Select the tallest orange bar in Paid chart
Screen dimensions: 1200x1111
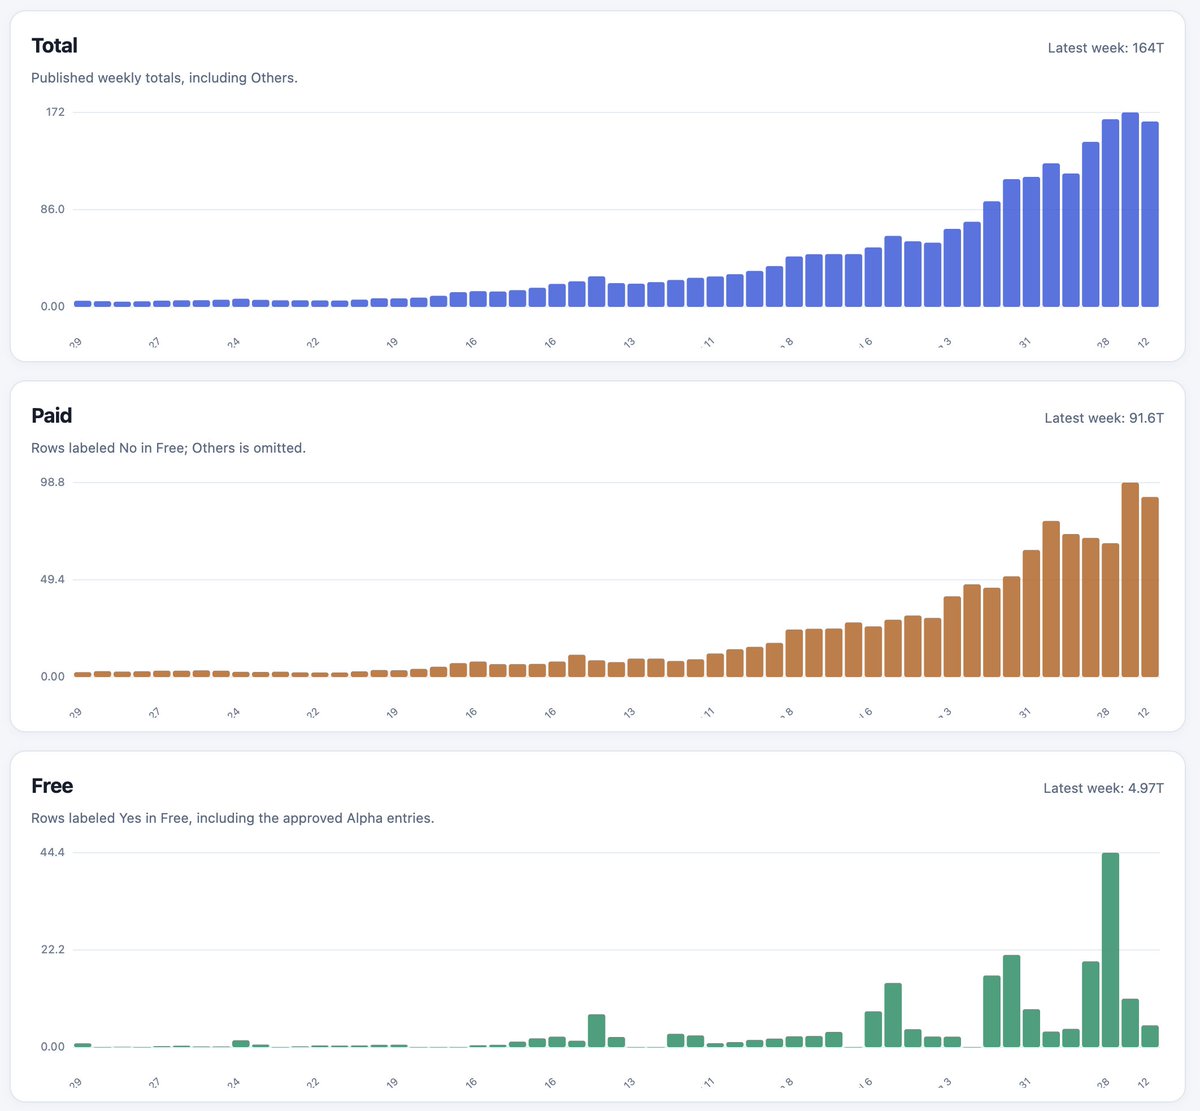[x=1130, y=580]
